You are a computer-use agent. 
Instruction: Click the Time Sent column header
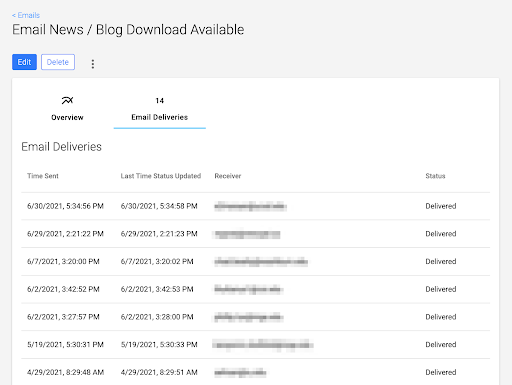pyautogui.click(x=43, y=176)
